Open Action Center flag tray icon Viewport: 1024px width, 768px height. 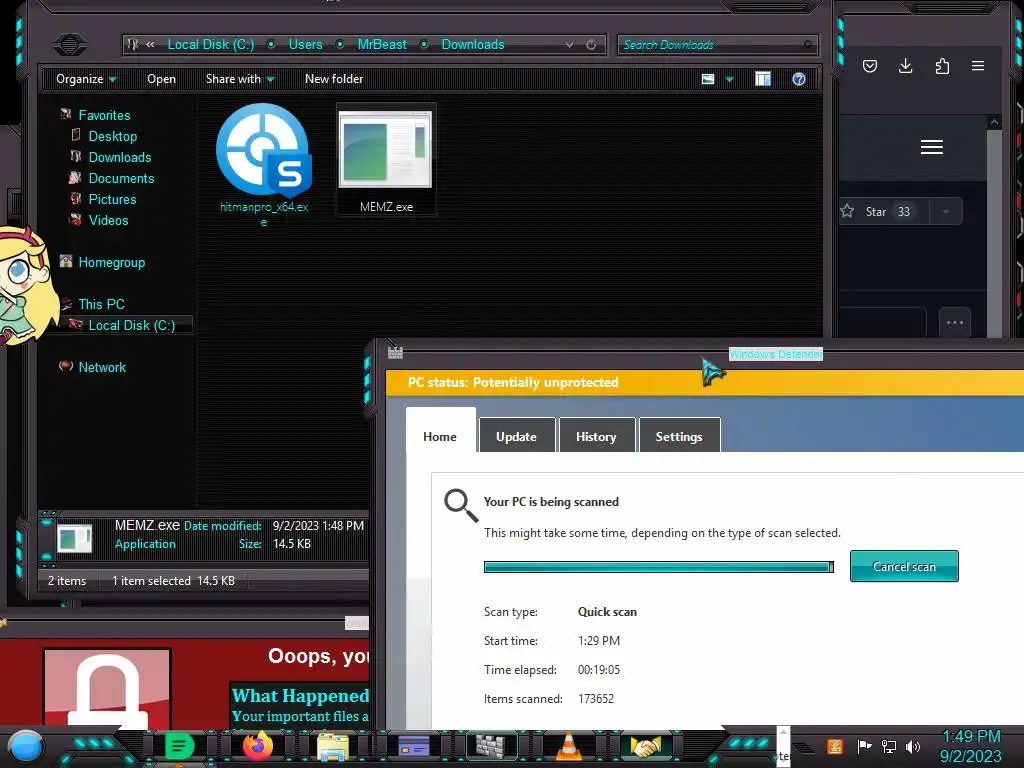pos(864,746)
